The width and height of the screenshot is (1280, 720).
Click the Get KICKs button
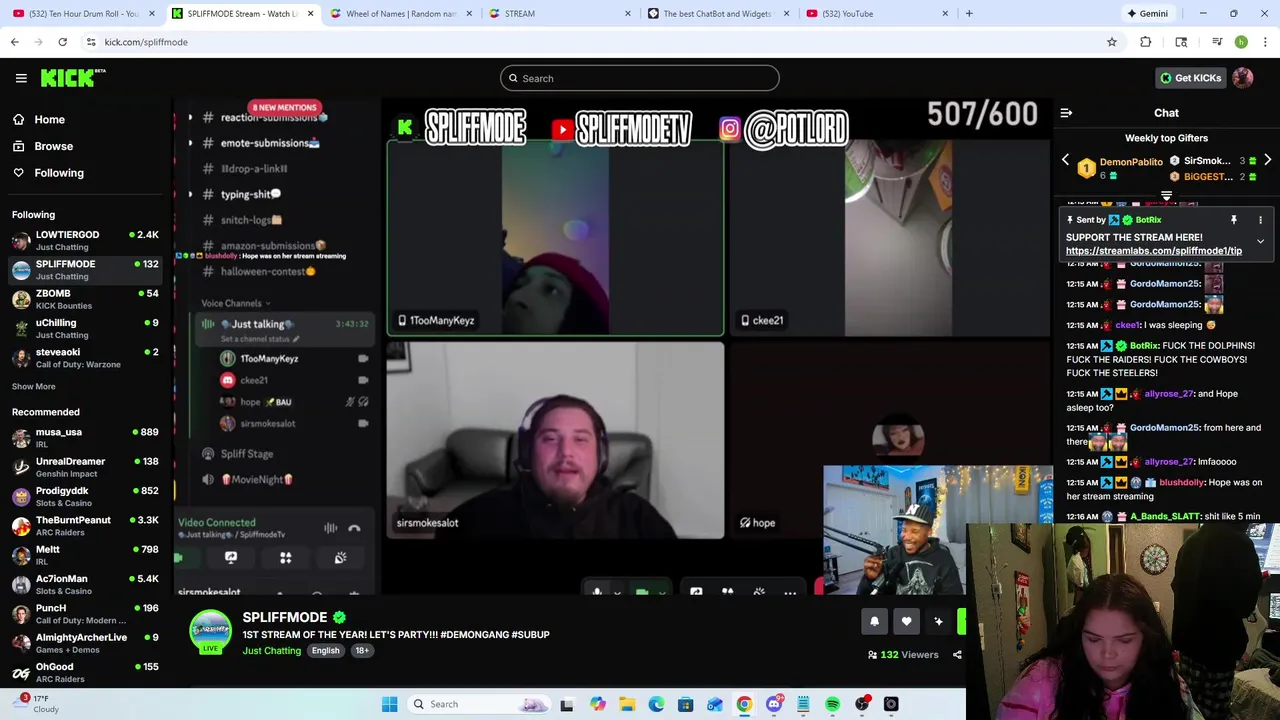[1189, 78]
